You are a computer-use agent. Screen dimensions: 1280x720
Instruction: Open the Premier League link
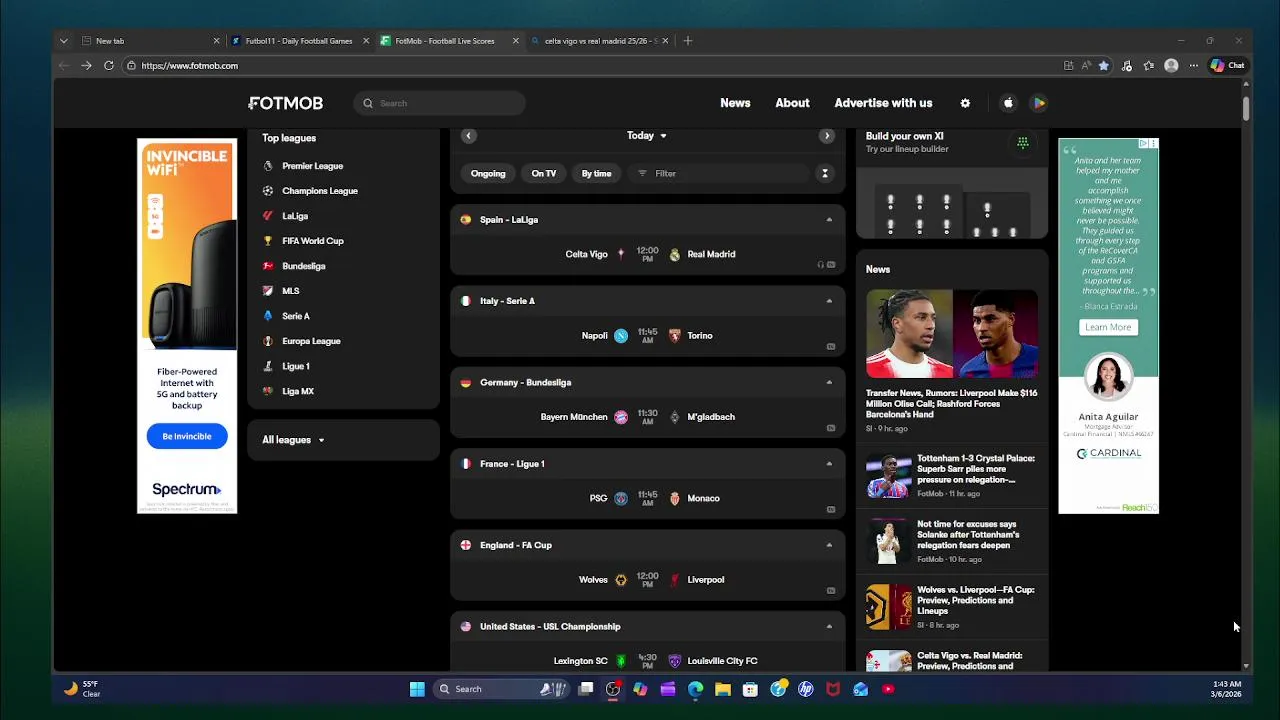point(312,166)
